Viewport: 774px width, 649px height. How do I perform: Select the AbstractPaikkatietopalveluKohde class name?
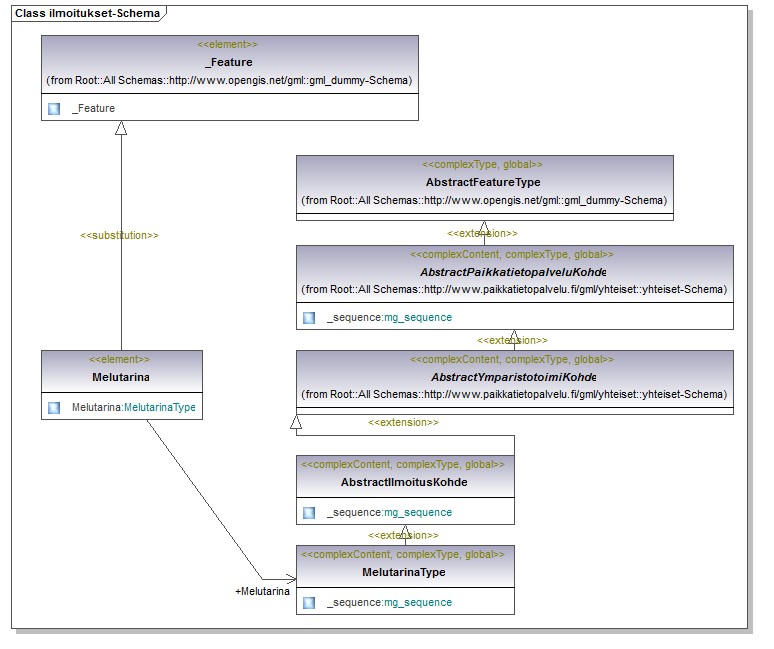[513, 272]
